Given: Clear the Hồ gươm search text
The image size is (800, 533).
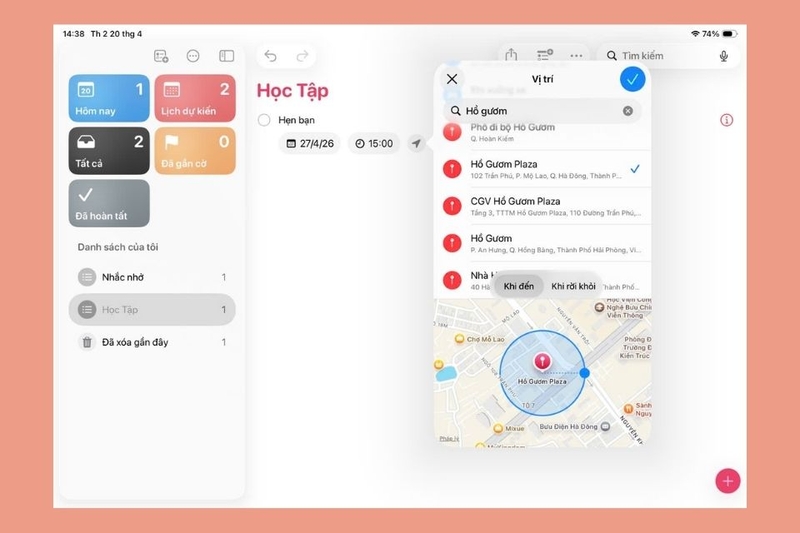Looking at the screenshot, I should [628, 111].
